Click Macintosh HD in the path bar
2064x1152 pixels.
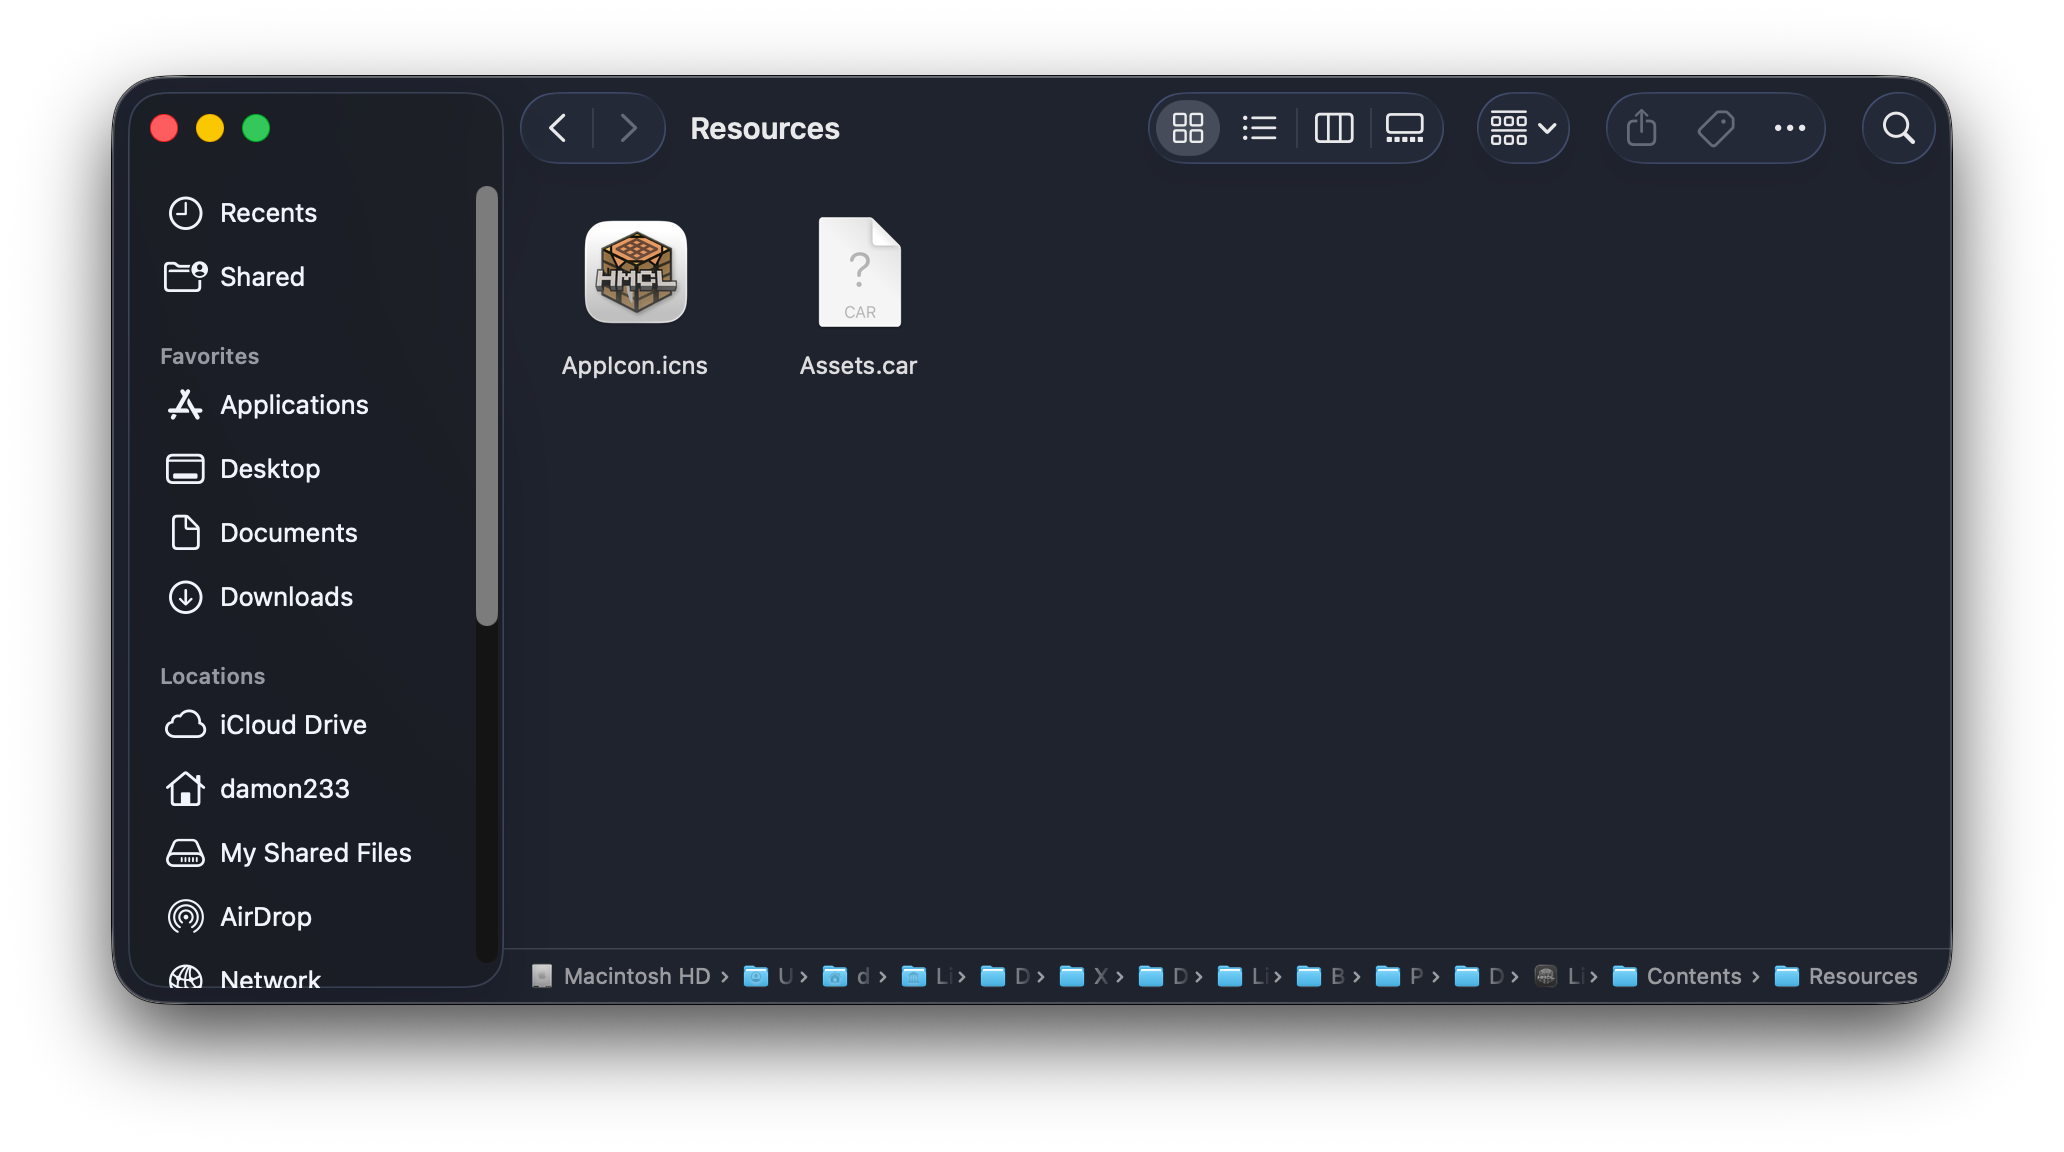636,976
